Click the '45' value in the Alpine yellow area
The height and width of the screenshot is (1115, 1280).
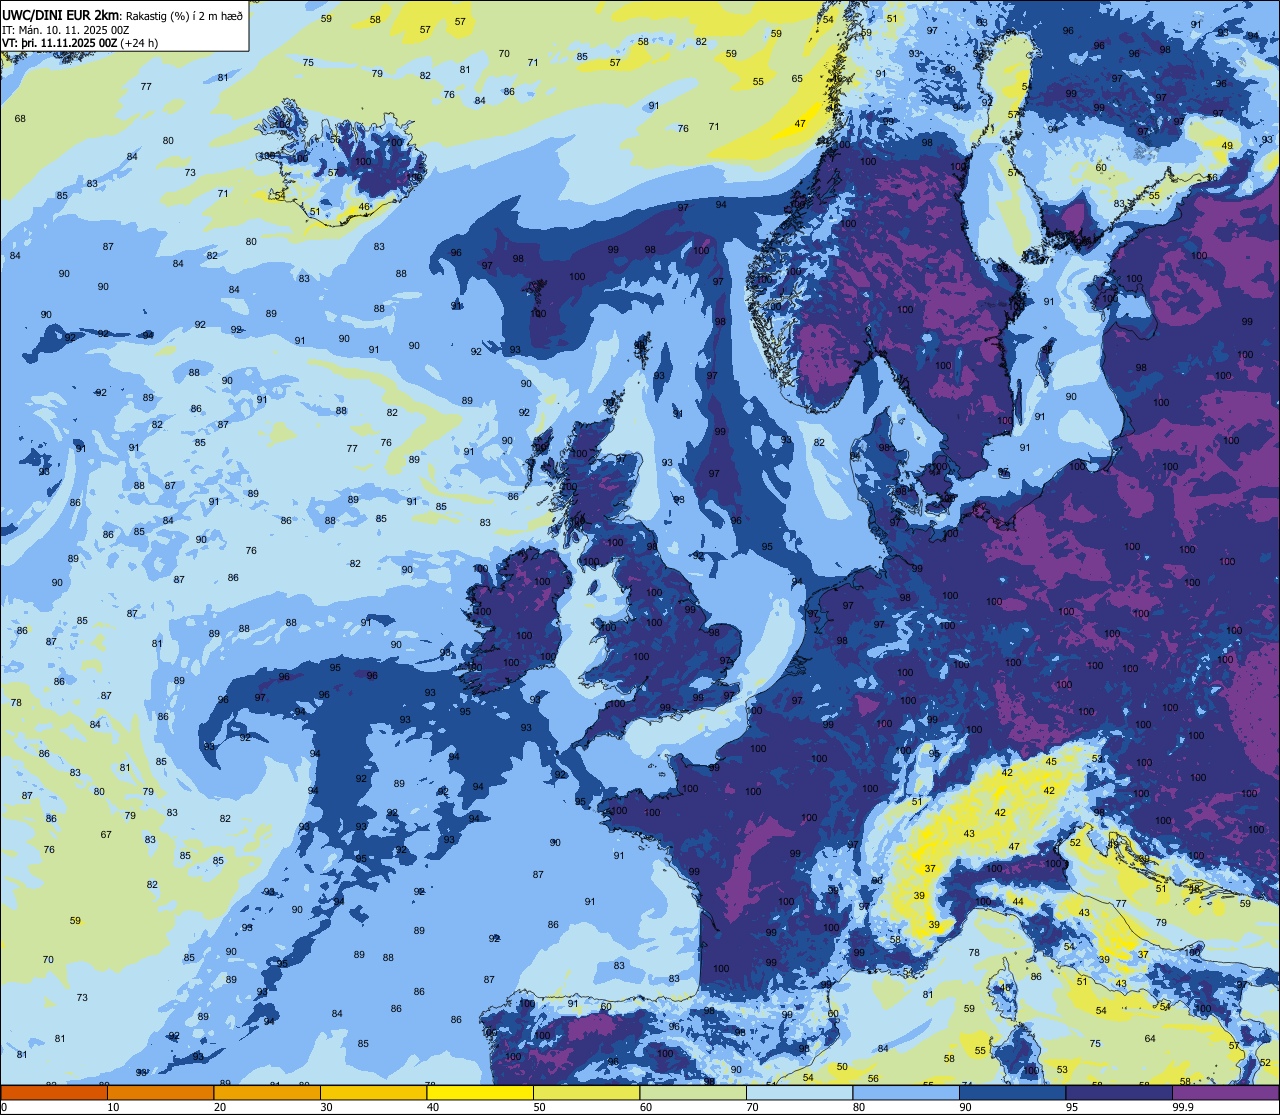tap(1051, 762)
